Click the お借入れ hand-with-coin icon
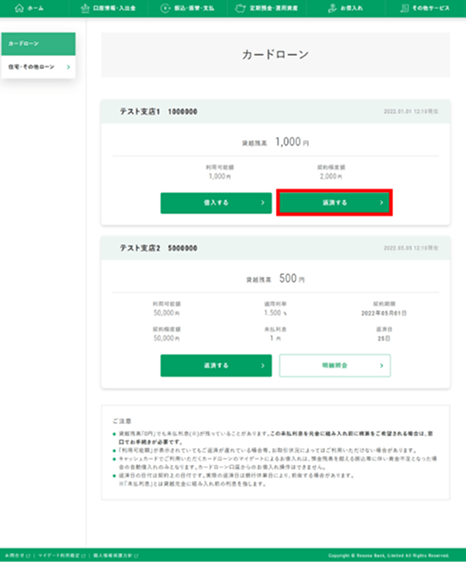The width and height of the screenshot is (466, 562). pyautogui.click(x=332, y=8)
